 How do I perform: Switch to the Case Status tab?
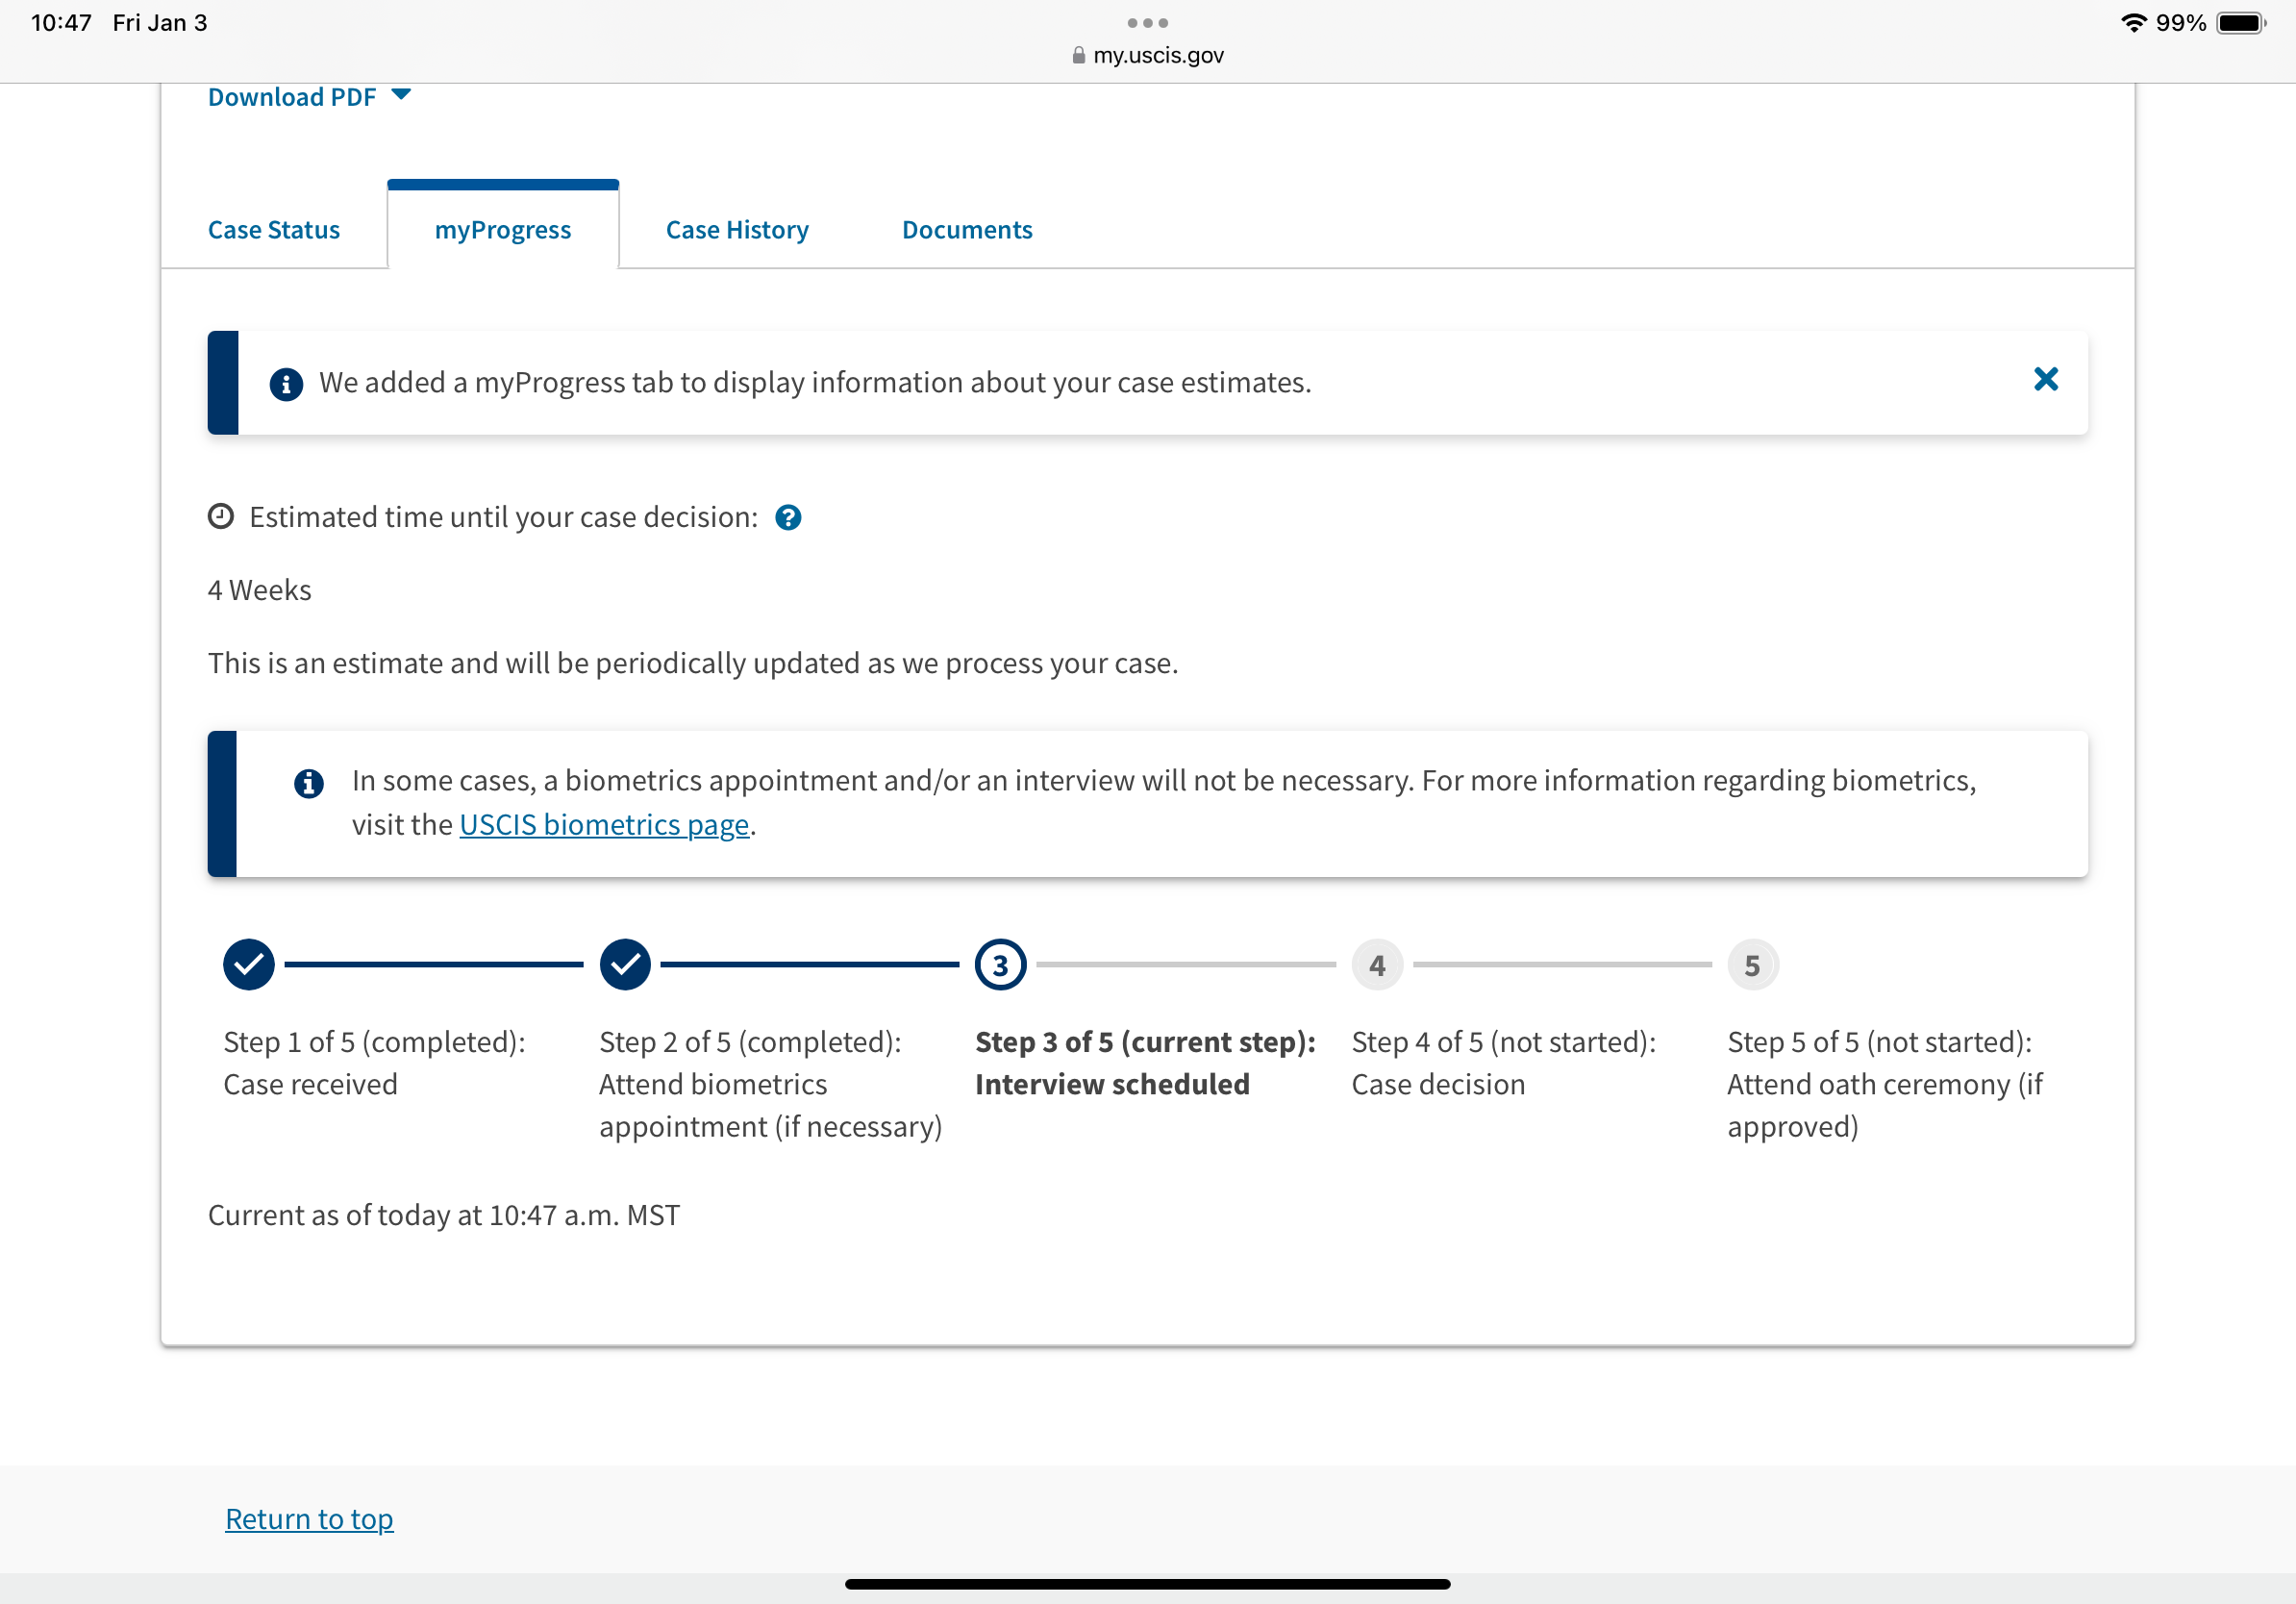(274, 230)
